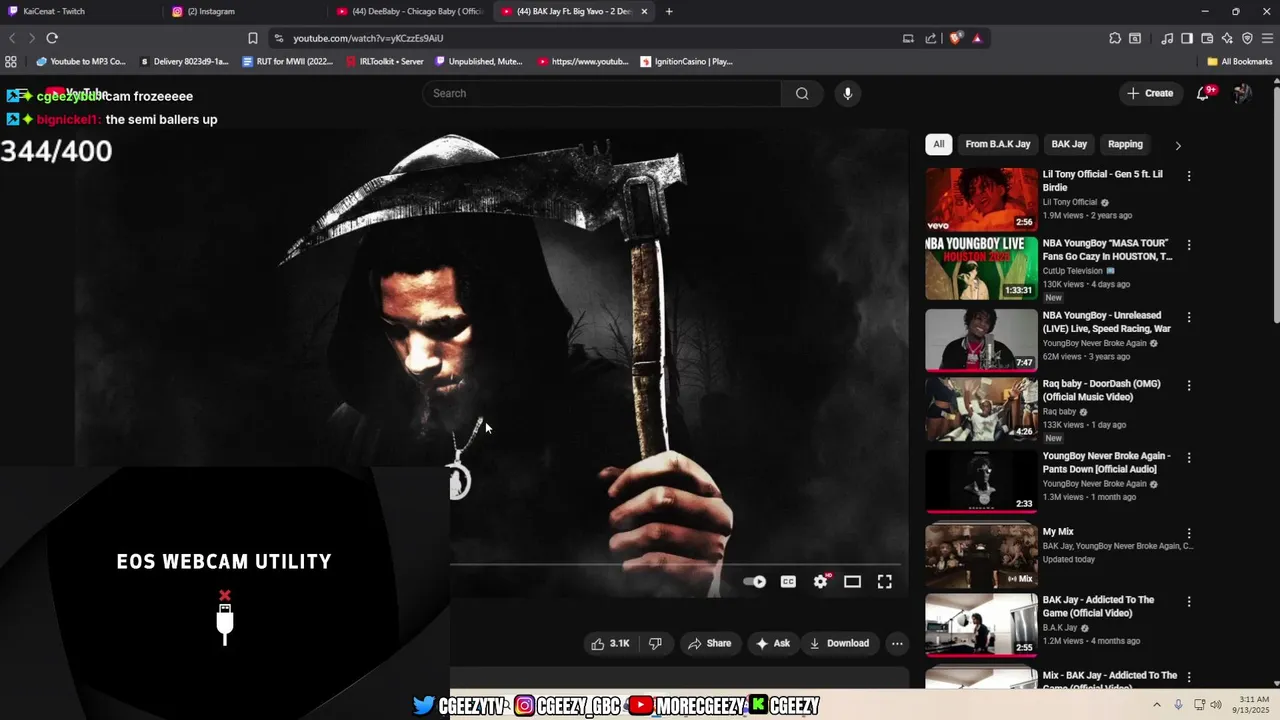Open the browser main hamburger menu

coord(1268,38)
